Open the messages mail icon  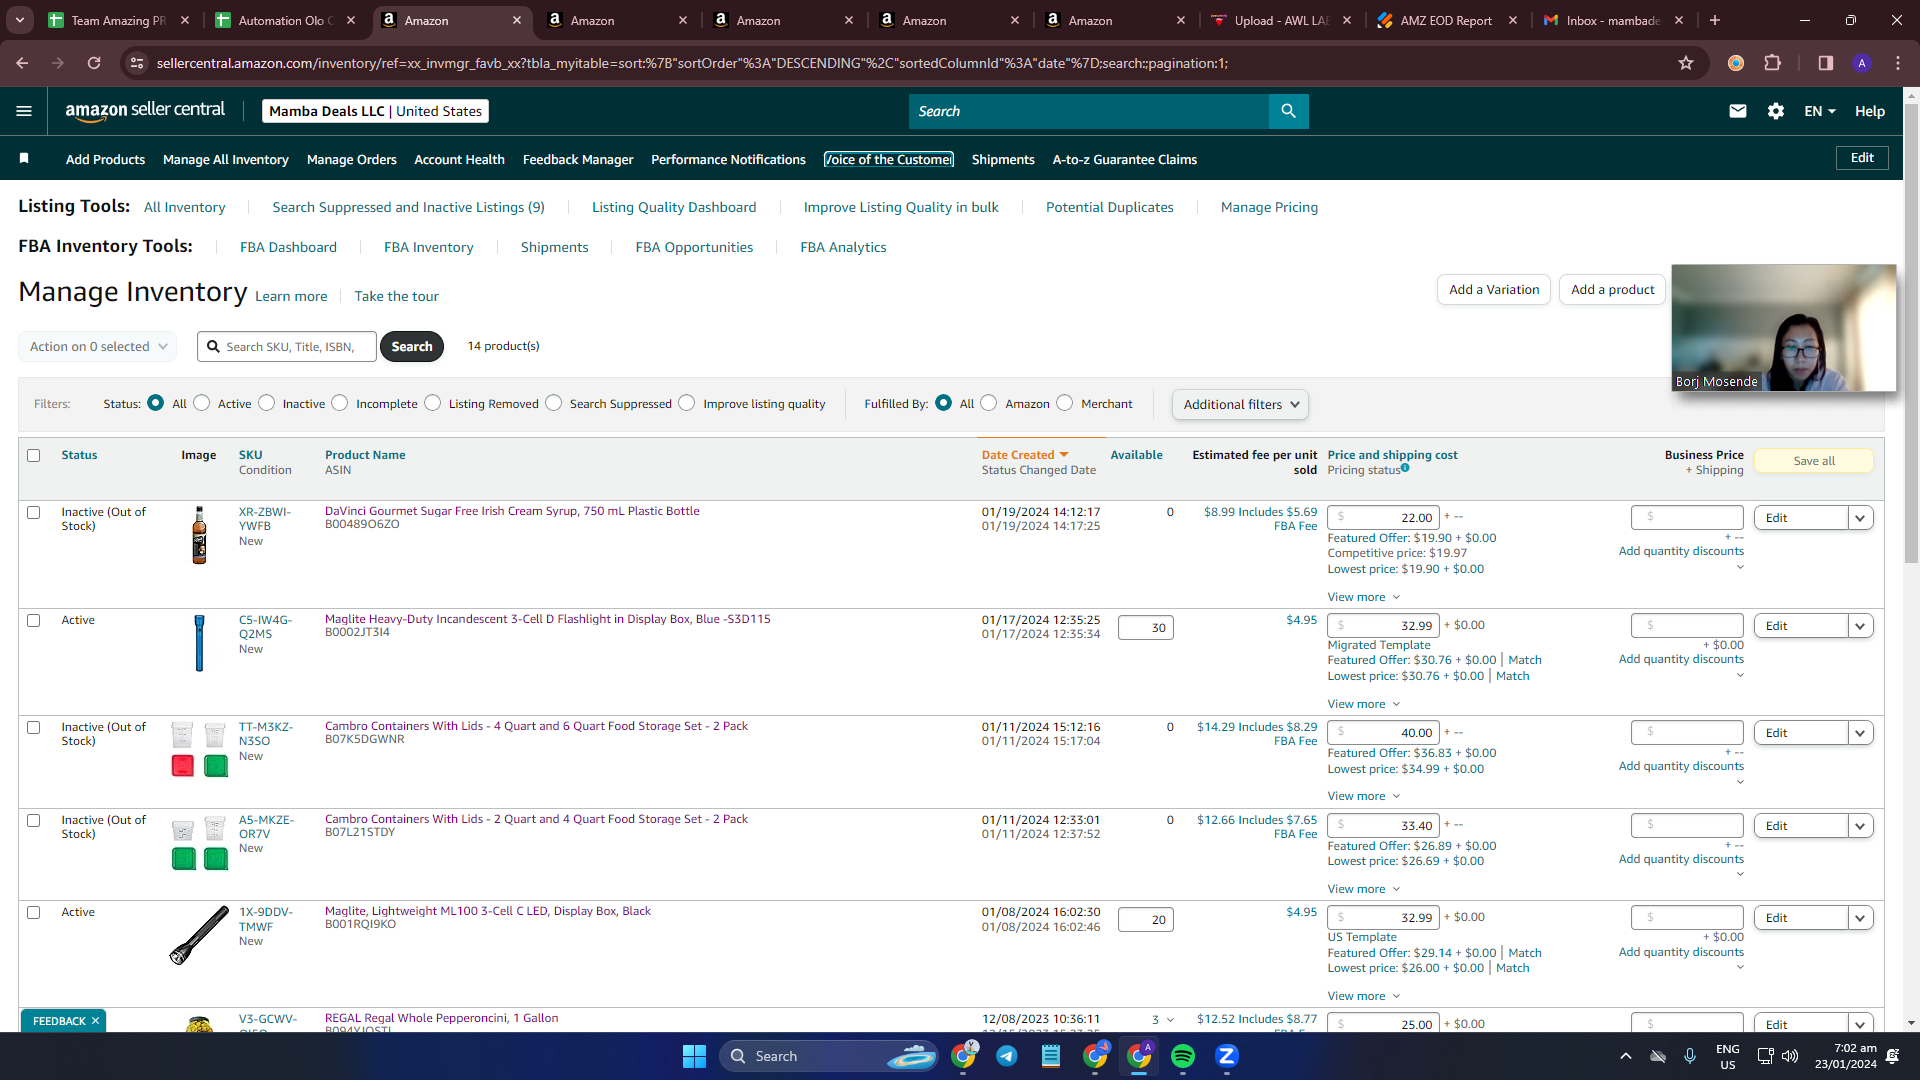1738,111
